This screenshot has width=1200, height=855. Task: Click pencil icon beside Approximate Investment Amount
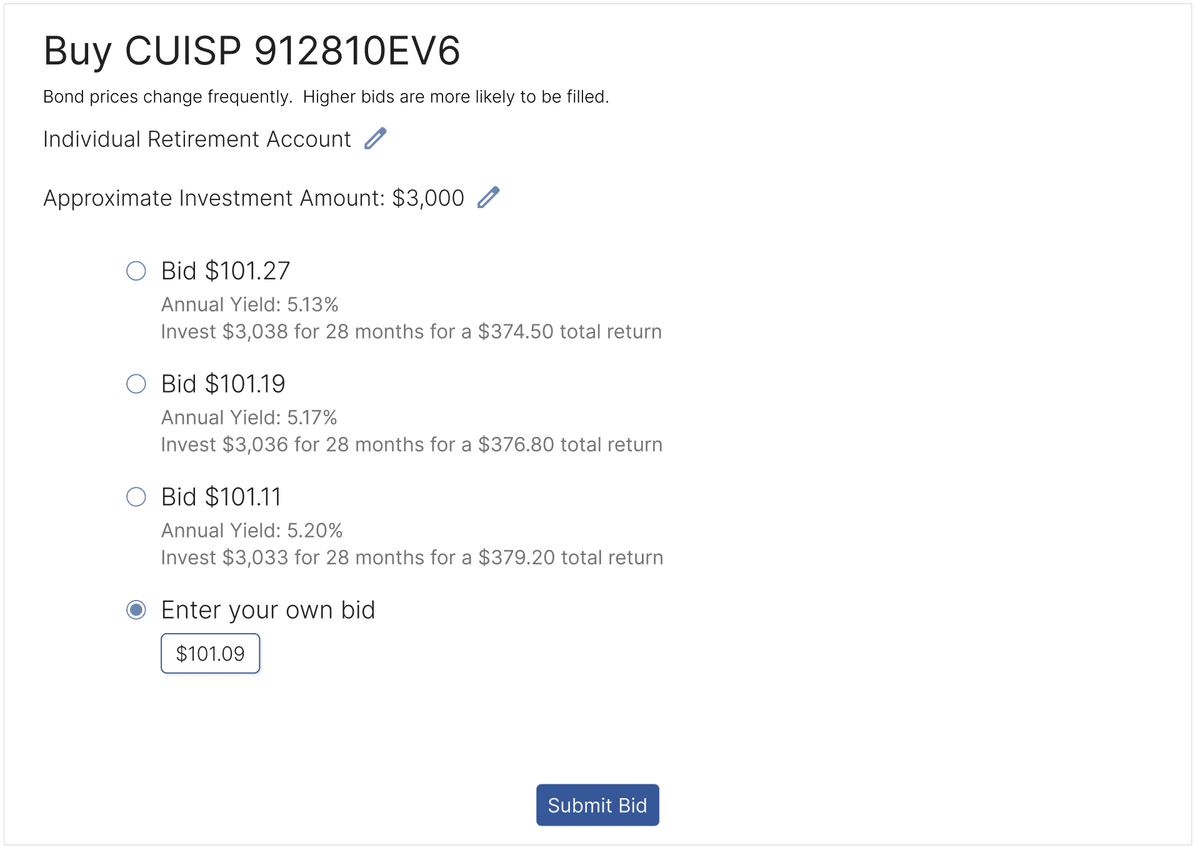pyautogui.click(x=488, y=198)
